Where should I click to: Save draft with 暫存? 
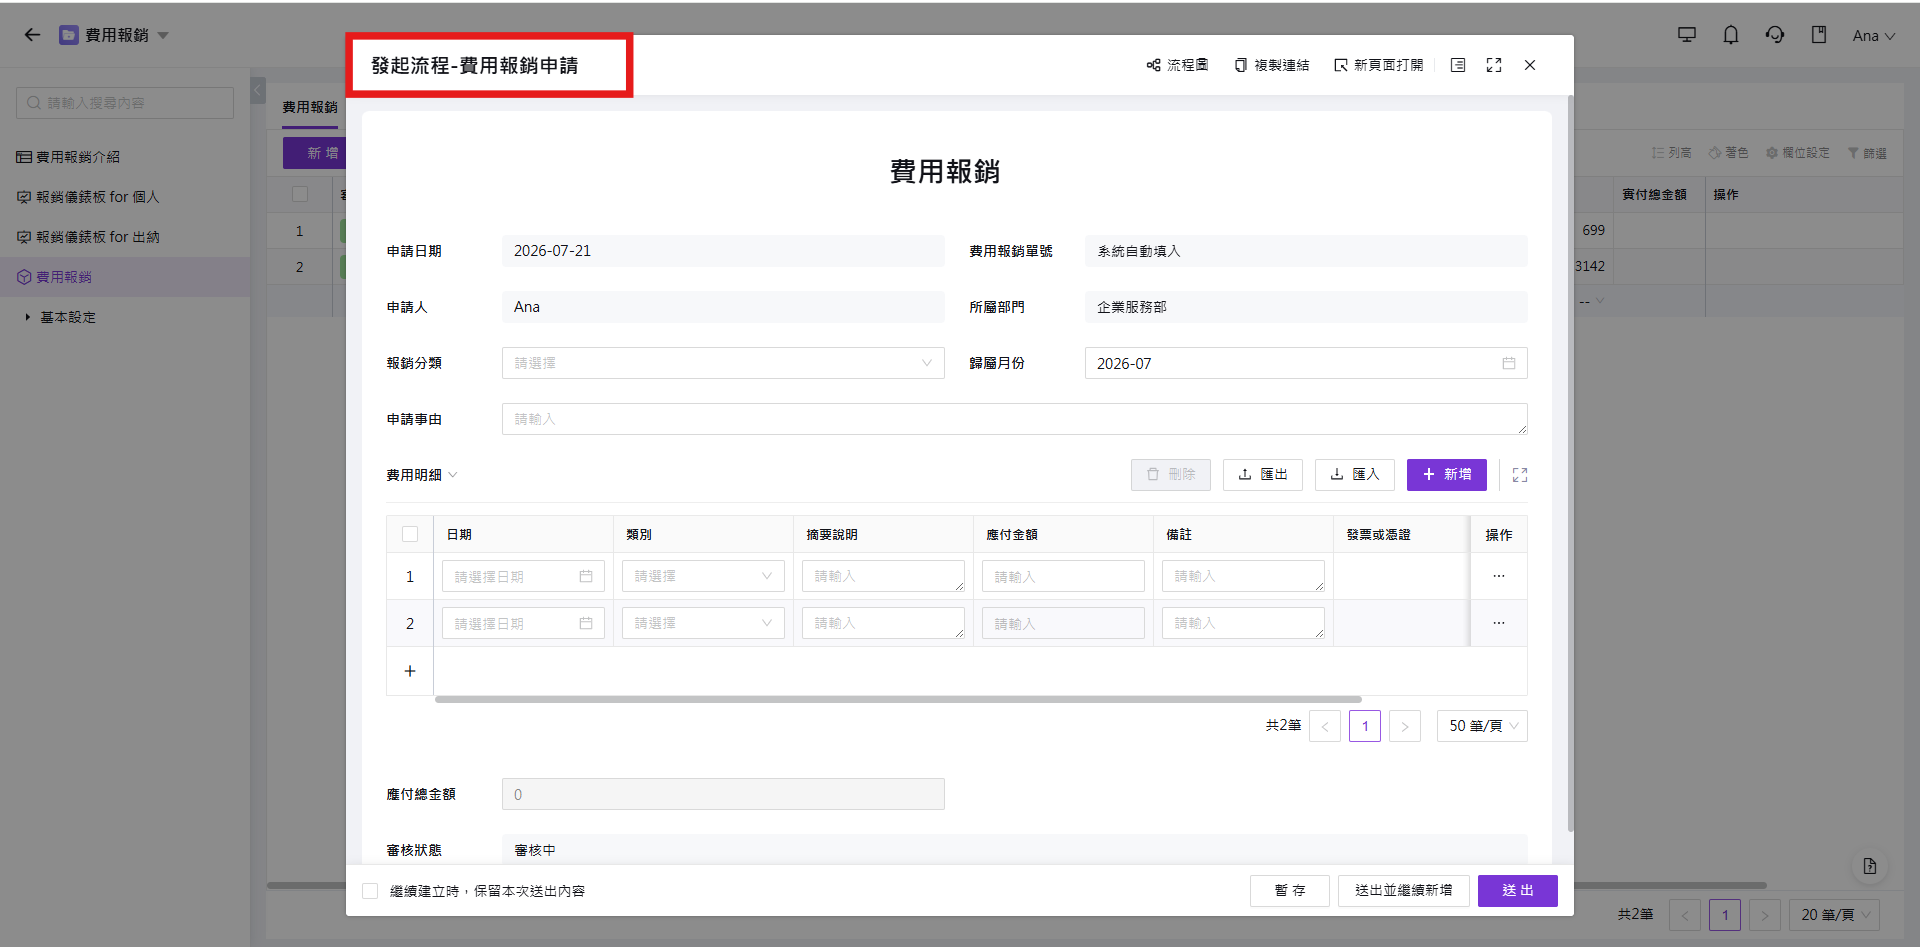[x=1290, y=890]
